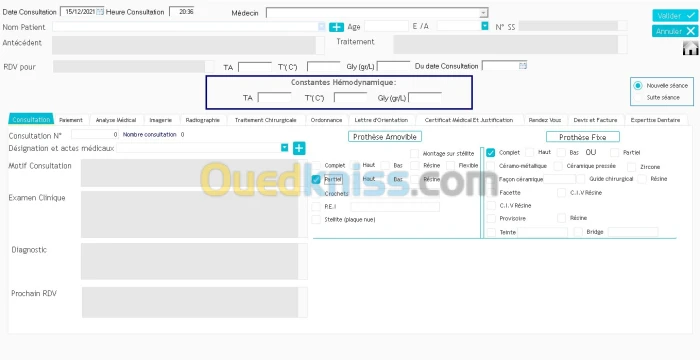Open the Devis et Facture tab
This screenshot has height=360, width=700.
pos(596,120)
